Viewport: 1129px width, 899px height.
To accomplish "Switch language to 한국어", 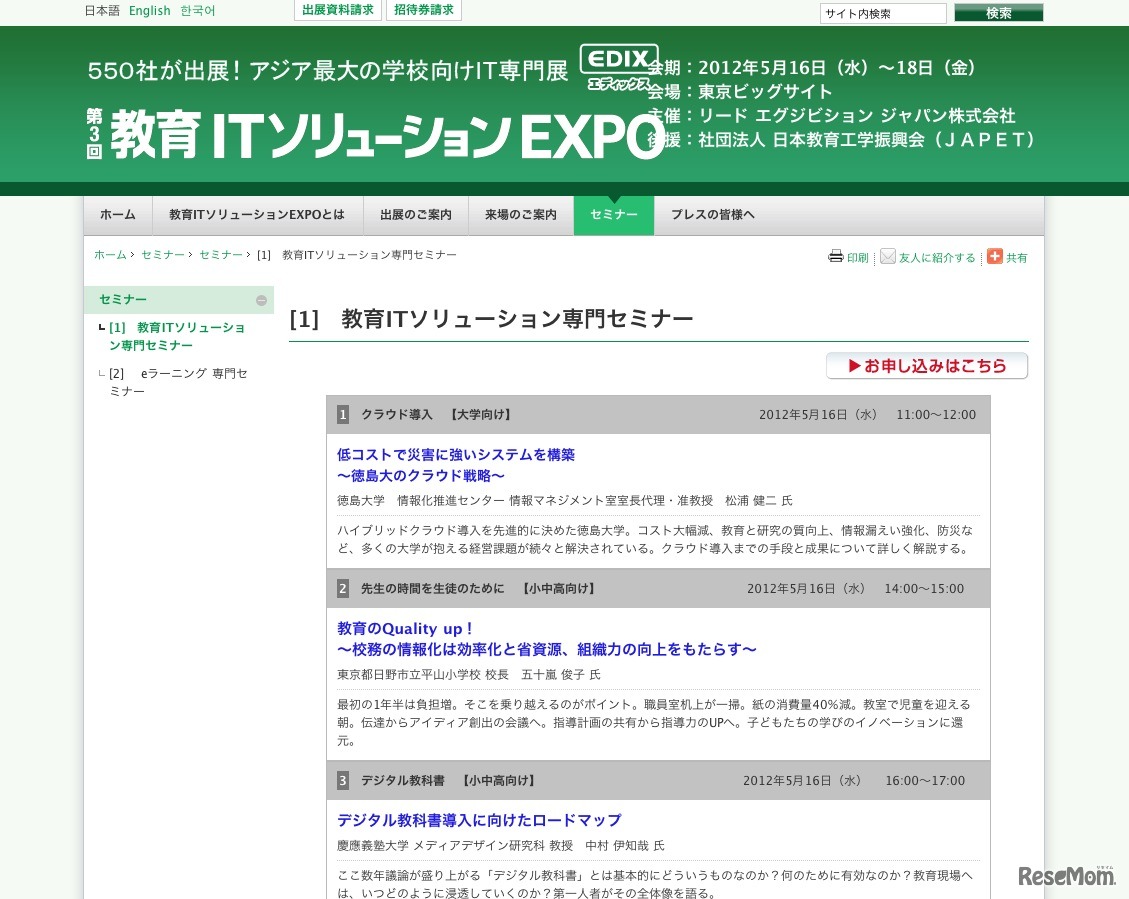I will coord(198,11).
